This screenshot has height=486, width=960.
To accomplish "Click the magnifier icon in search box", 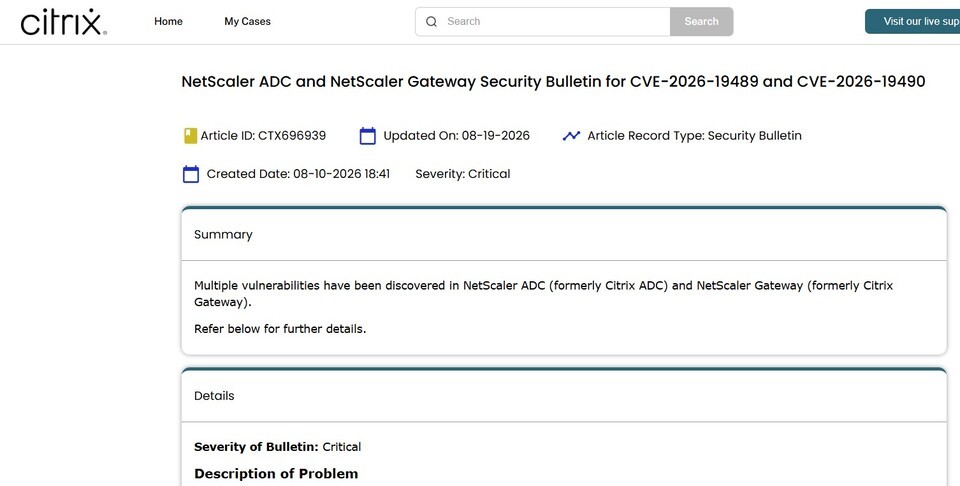I will (x=432, y=21).
